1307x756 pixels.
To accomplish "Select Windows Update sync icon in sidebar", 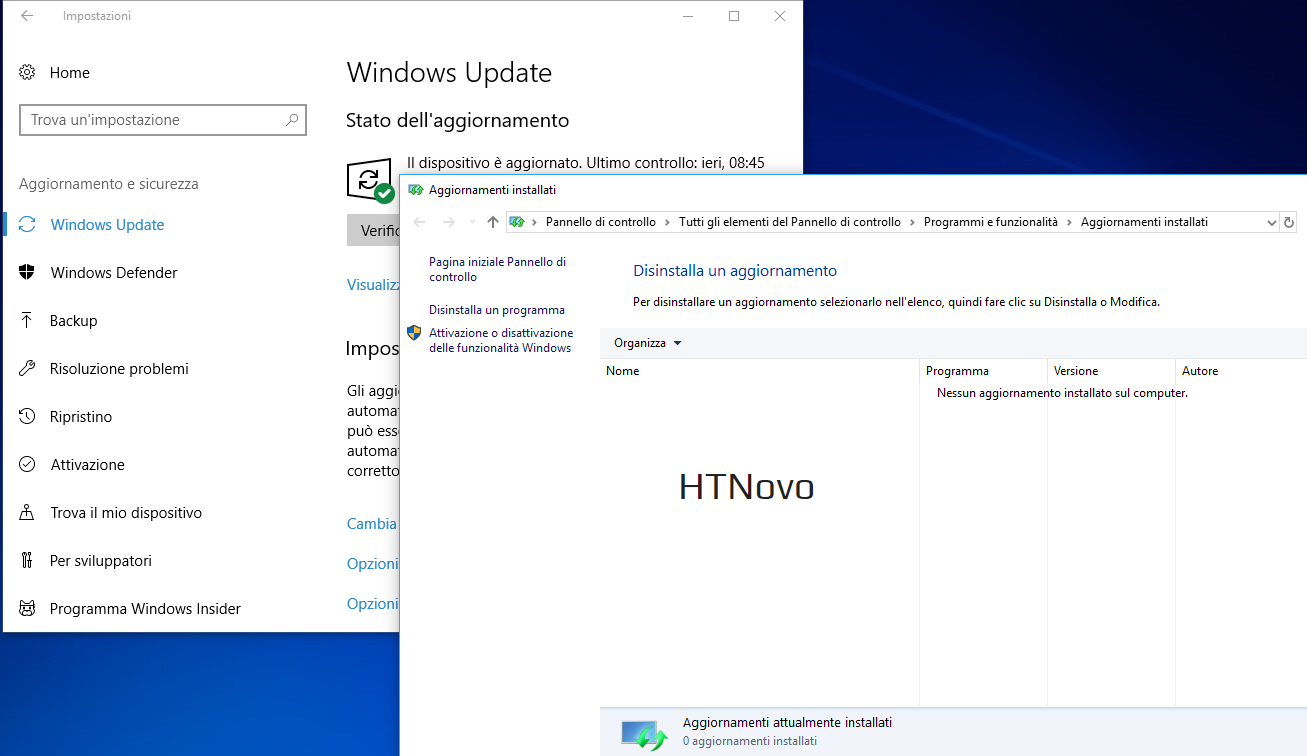I will click(28, 224).
